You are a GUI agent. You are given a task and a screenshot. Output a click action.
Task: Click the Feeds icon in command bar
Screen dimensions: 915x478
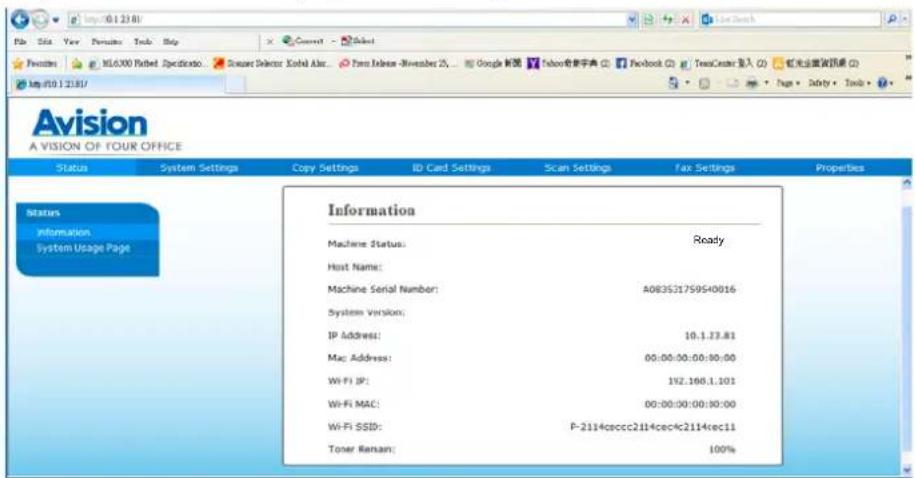704,83
